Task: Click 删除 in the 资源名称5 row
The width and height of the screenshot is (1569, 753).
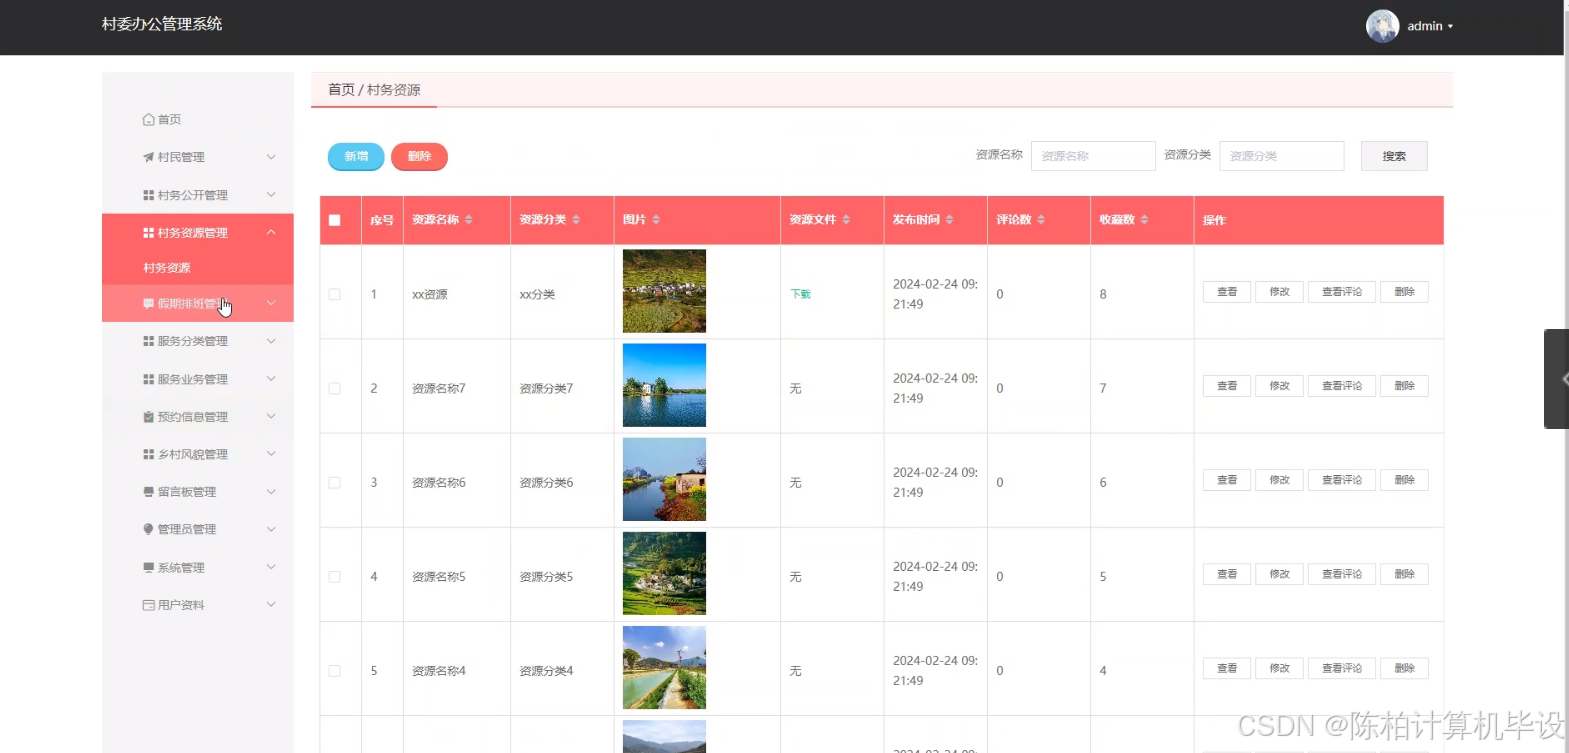Action: coord(1404,574)
